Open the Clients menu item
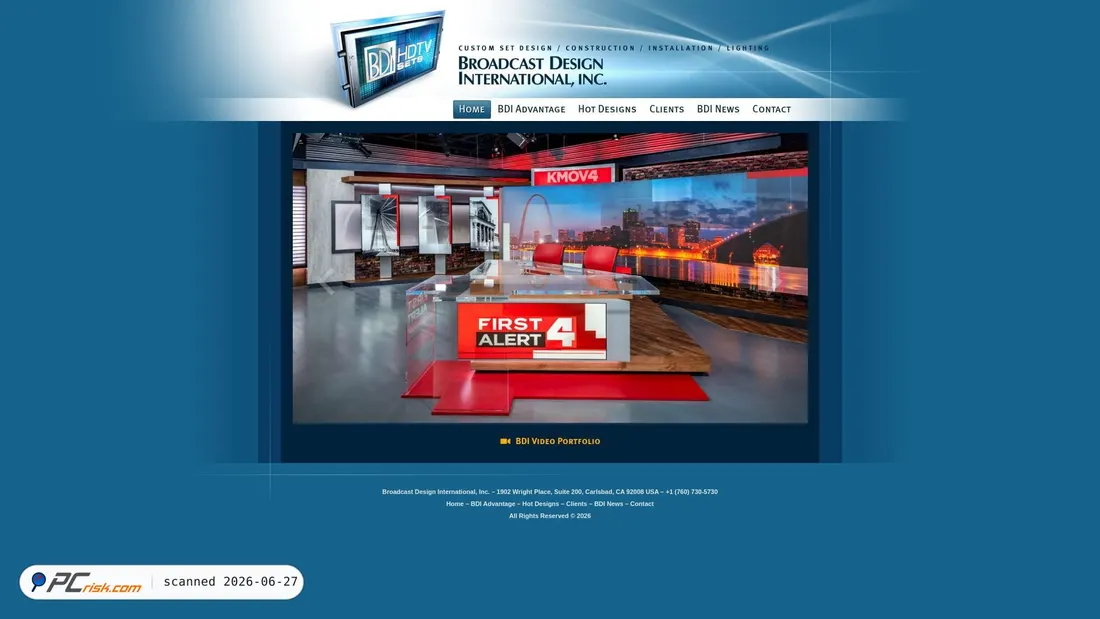The image size is (1100, 619). click(x=666, y=109)
